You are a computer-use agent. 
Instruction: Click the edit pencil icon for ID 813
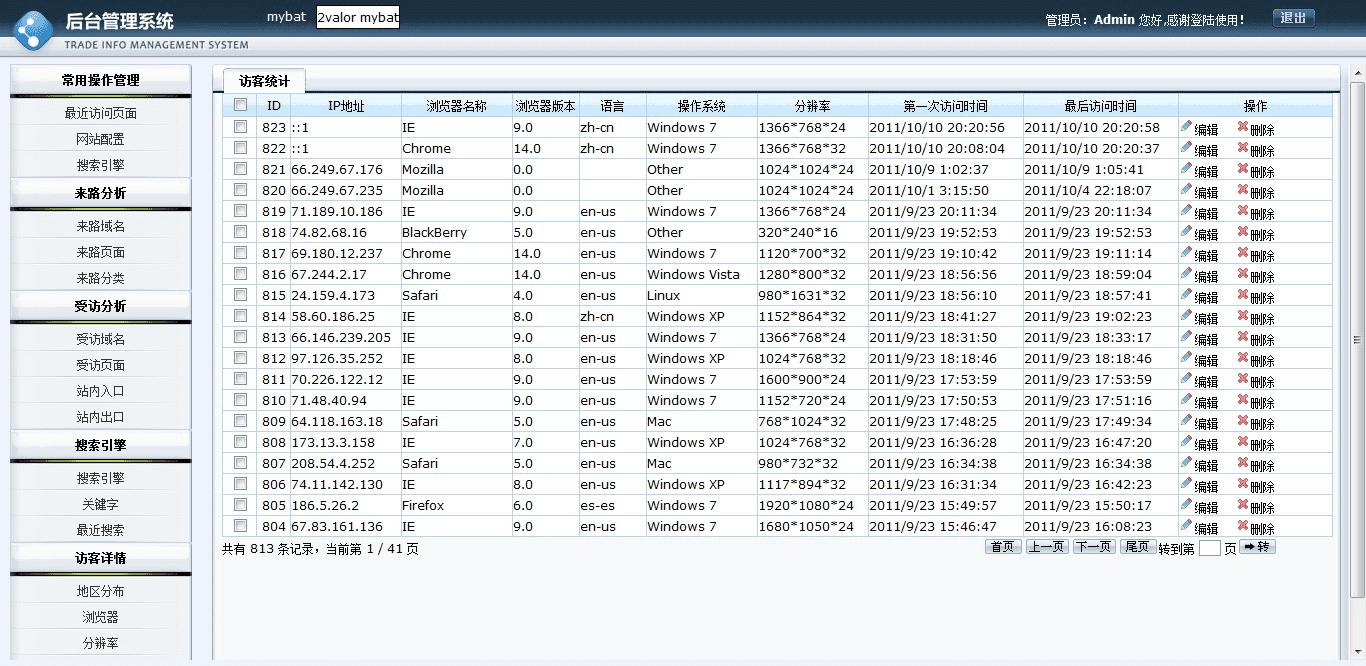point(1187,336)
